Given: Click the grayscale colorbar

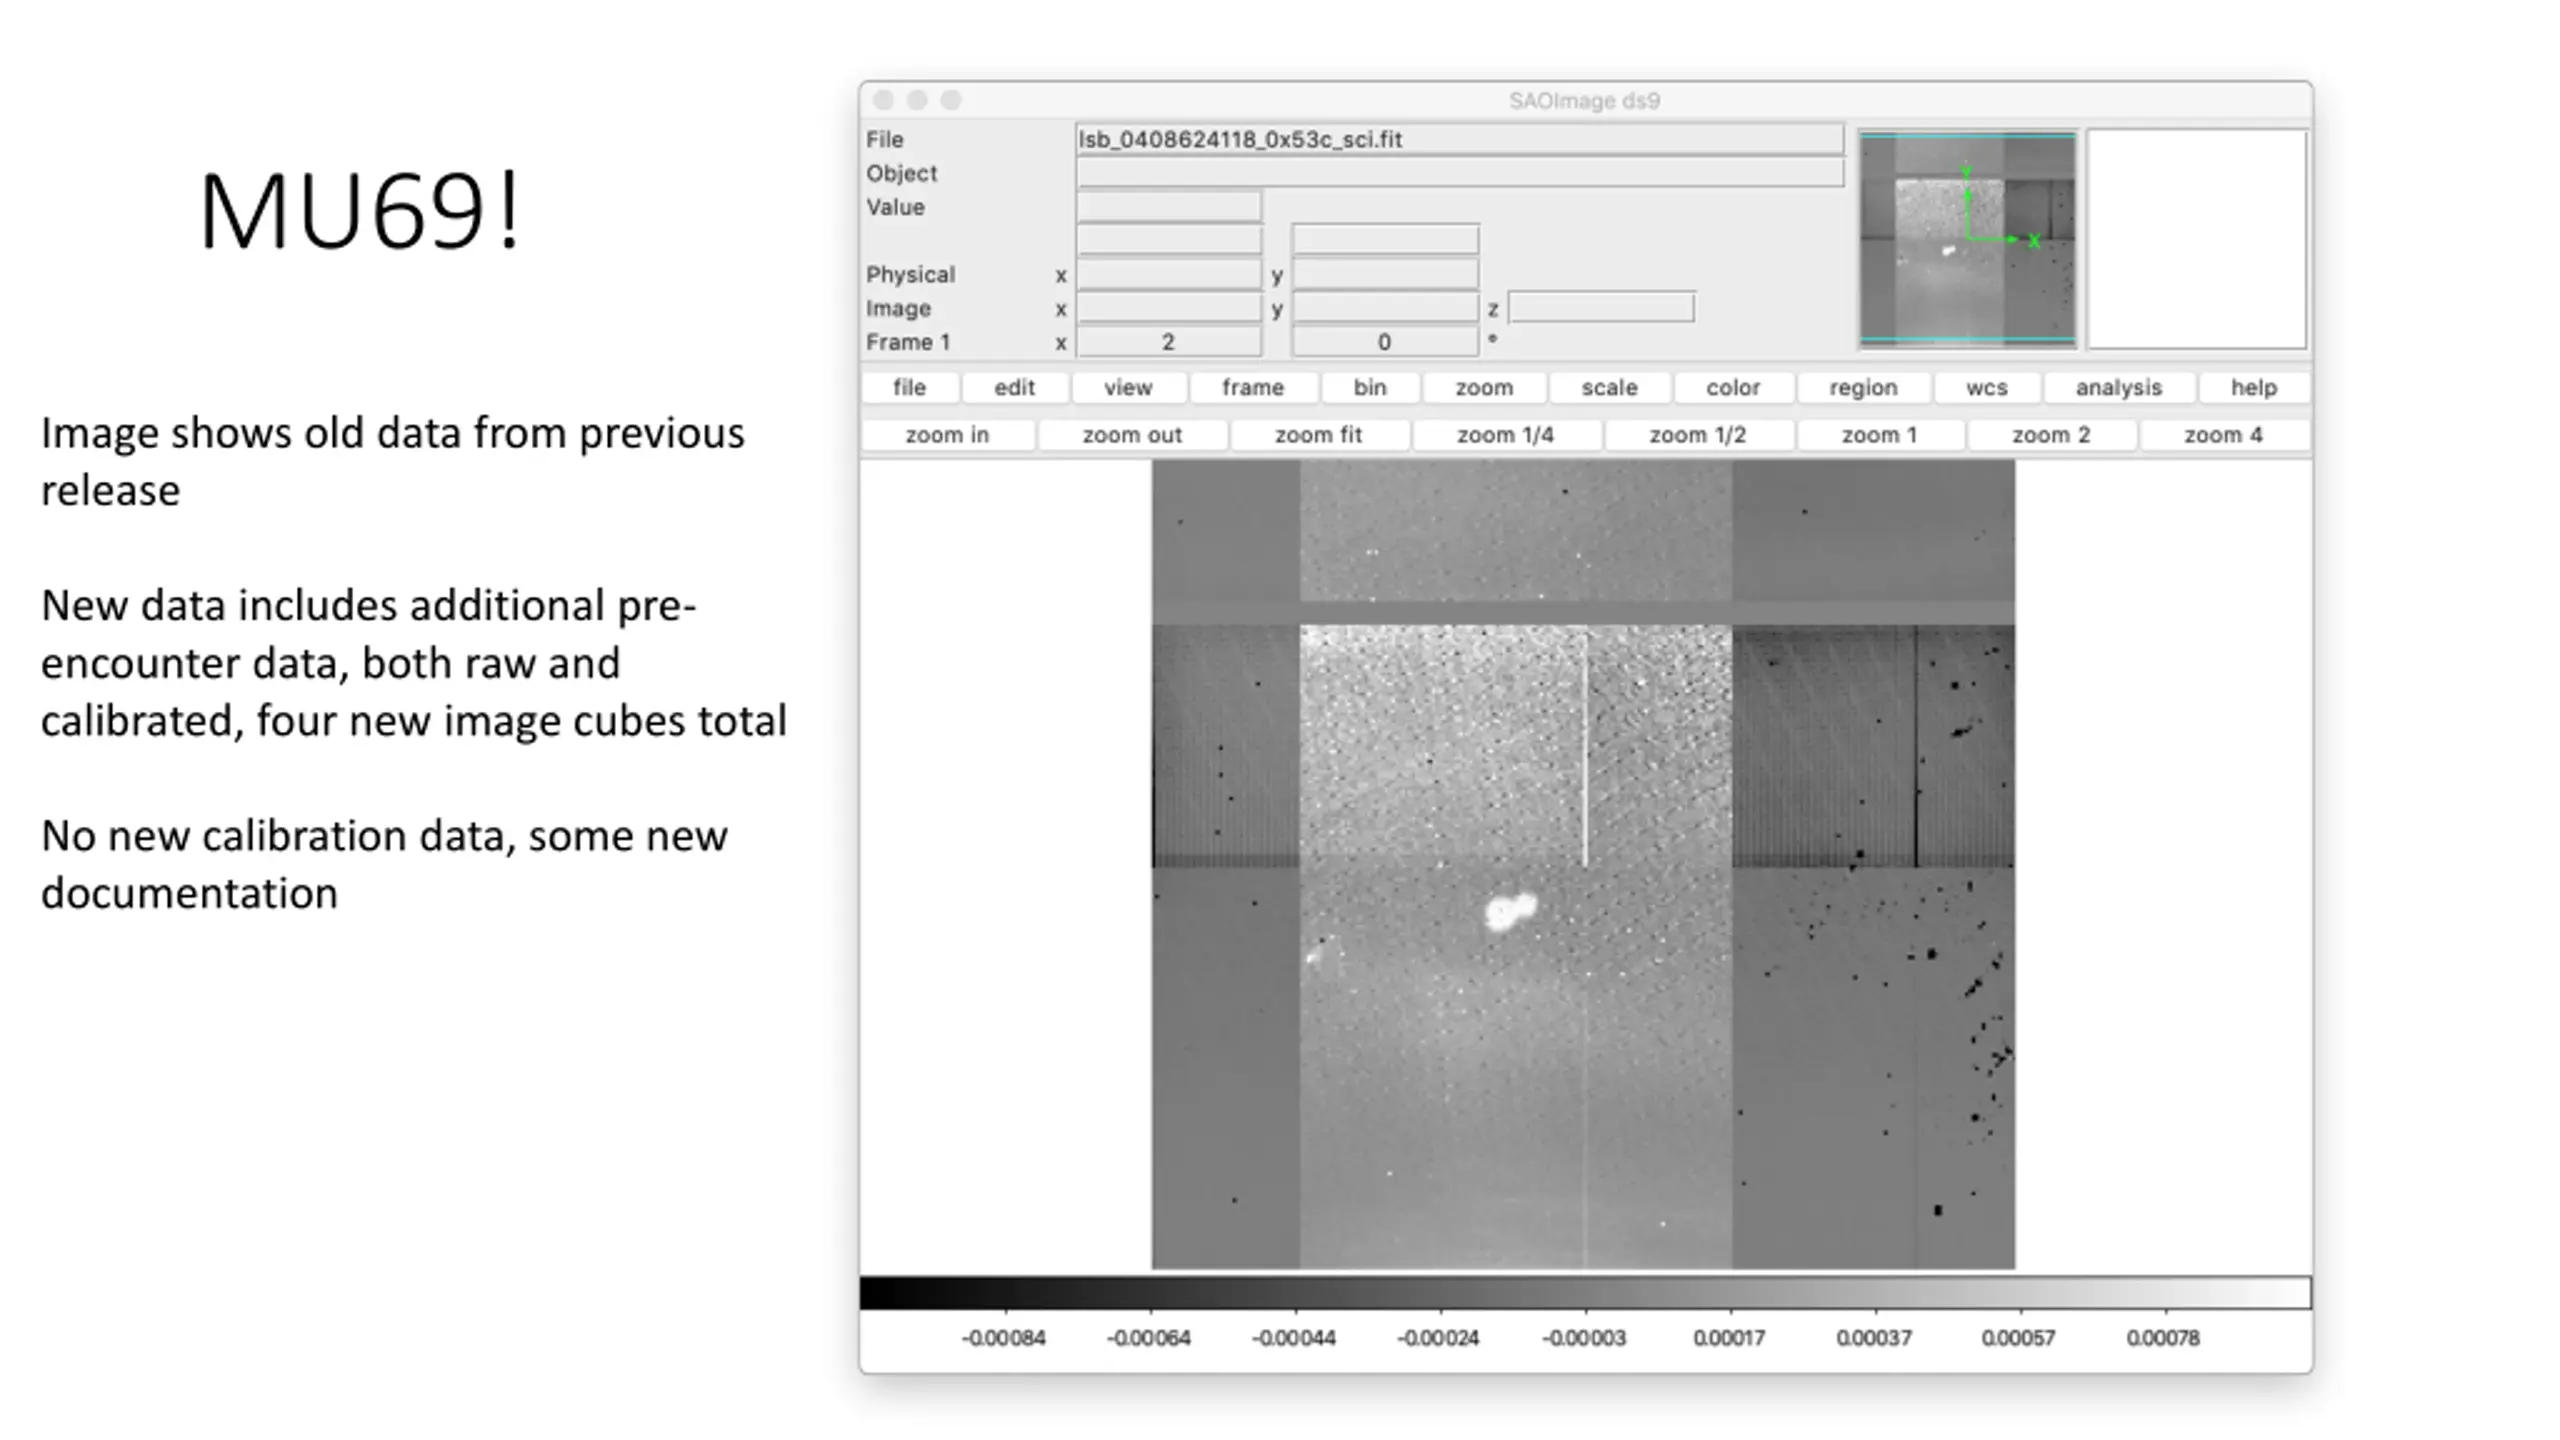Looking at the screenshot, I should 1585,1292.
